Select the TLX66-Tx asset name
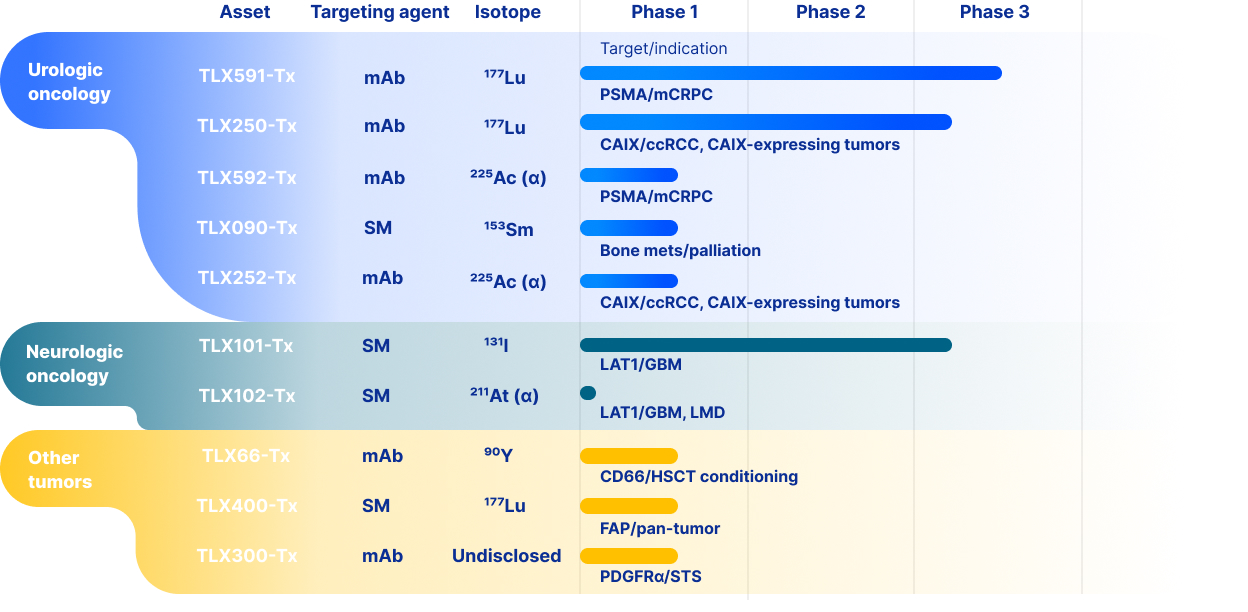The image size is (1248, 612). 246,456
